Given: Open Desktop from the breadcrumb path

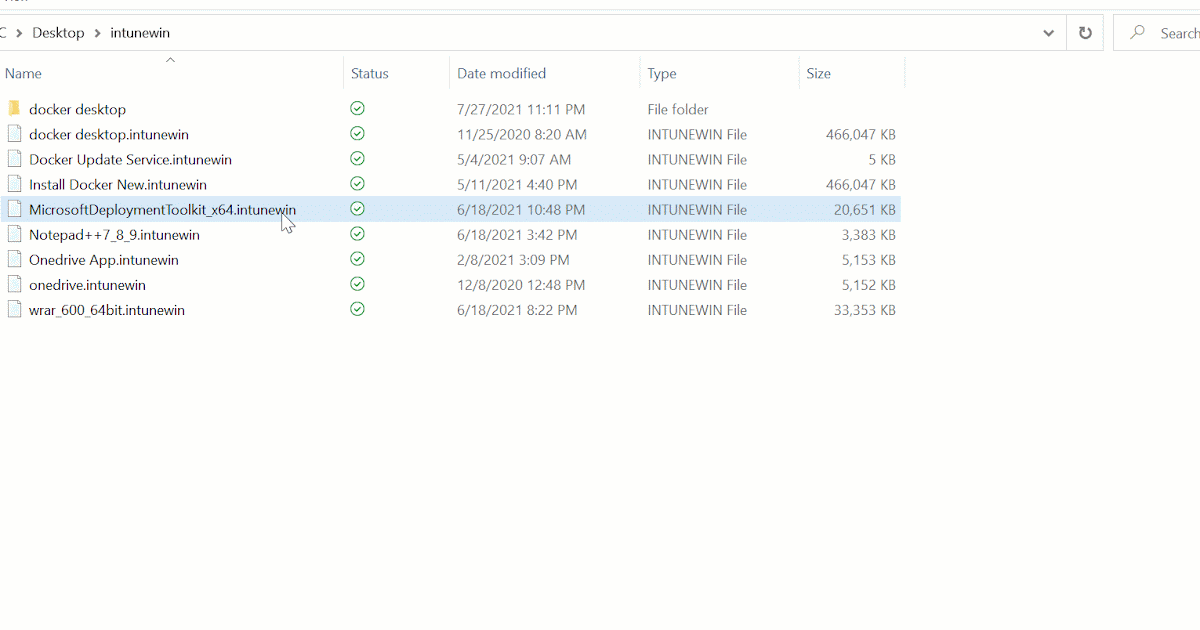Looking at the screenshot, I should pos(57,32).
